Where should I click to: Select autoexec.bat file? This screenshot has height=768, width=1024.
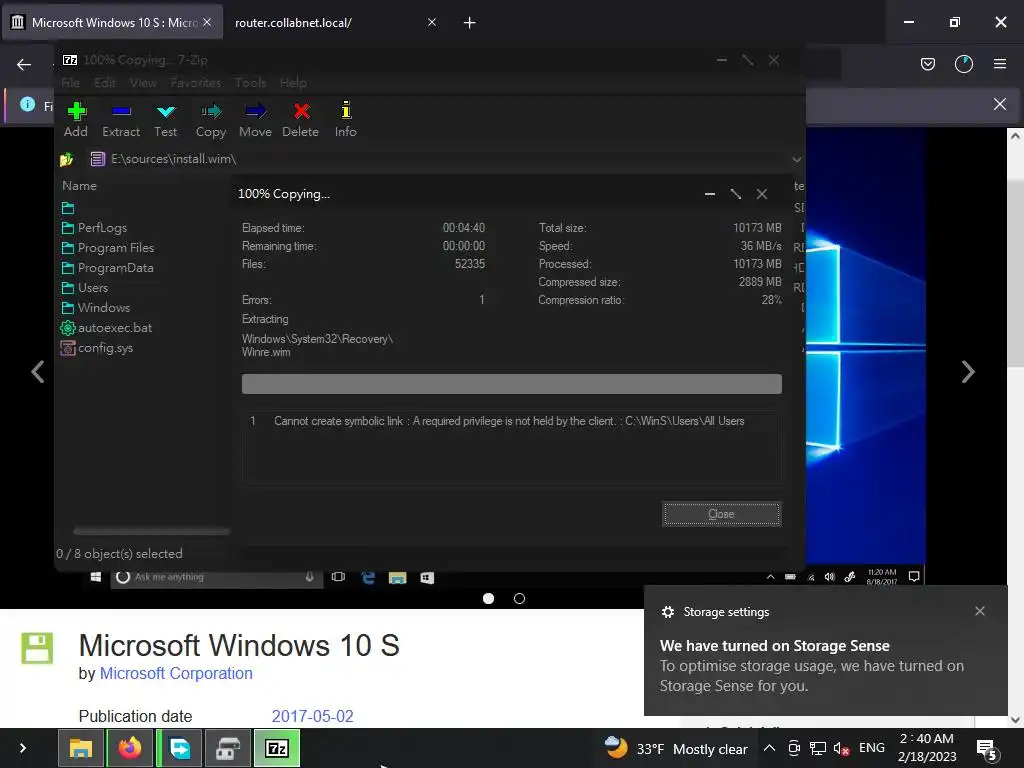(x=106, y=328)
